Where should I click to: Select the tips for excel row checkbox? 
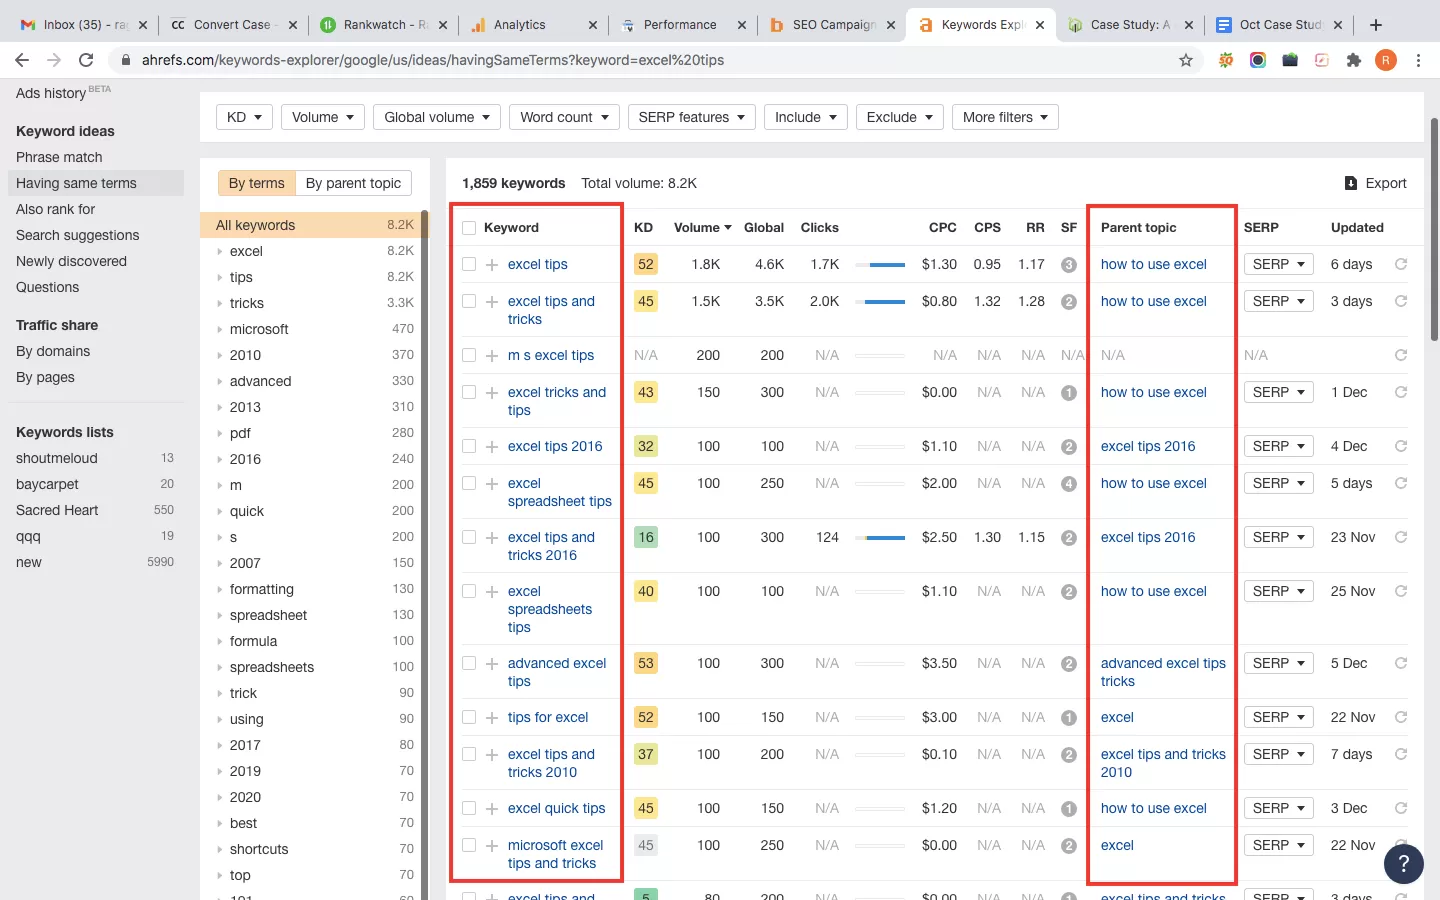point(469,717)
